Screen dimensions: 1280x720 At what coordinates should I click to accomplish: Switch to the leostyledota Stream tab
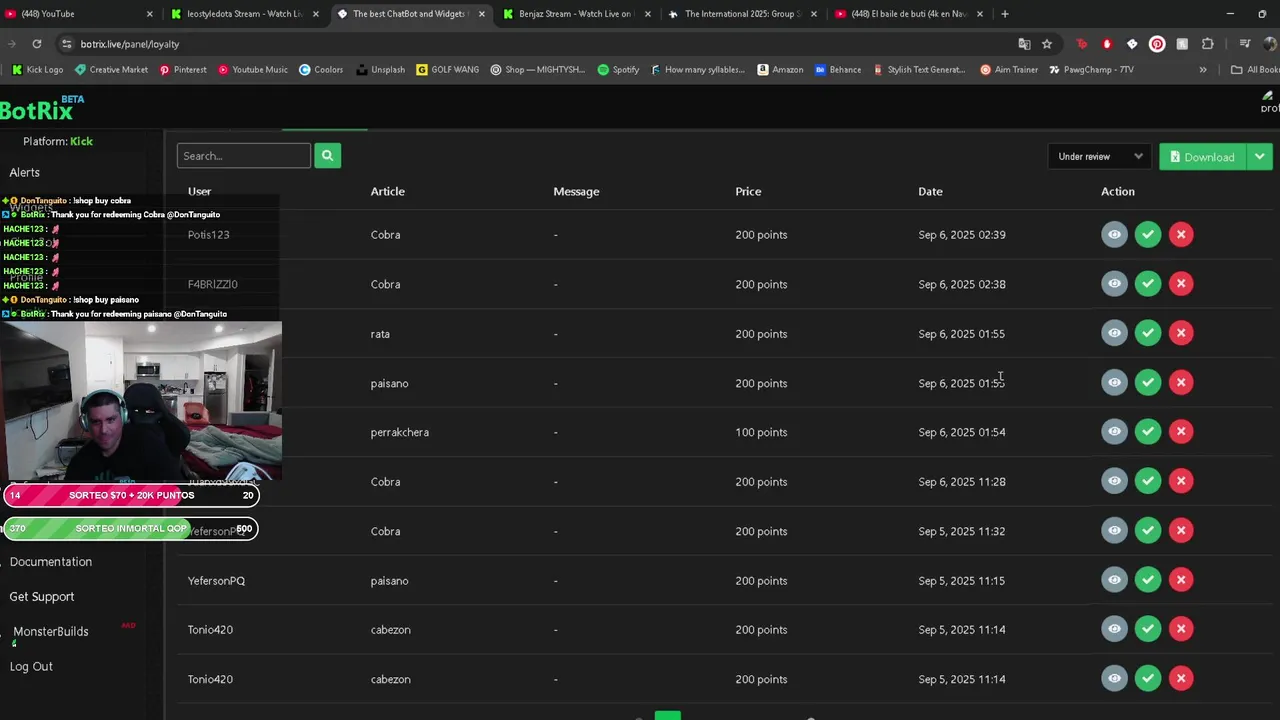pyautogui.click(x=244, y=14)
